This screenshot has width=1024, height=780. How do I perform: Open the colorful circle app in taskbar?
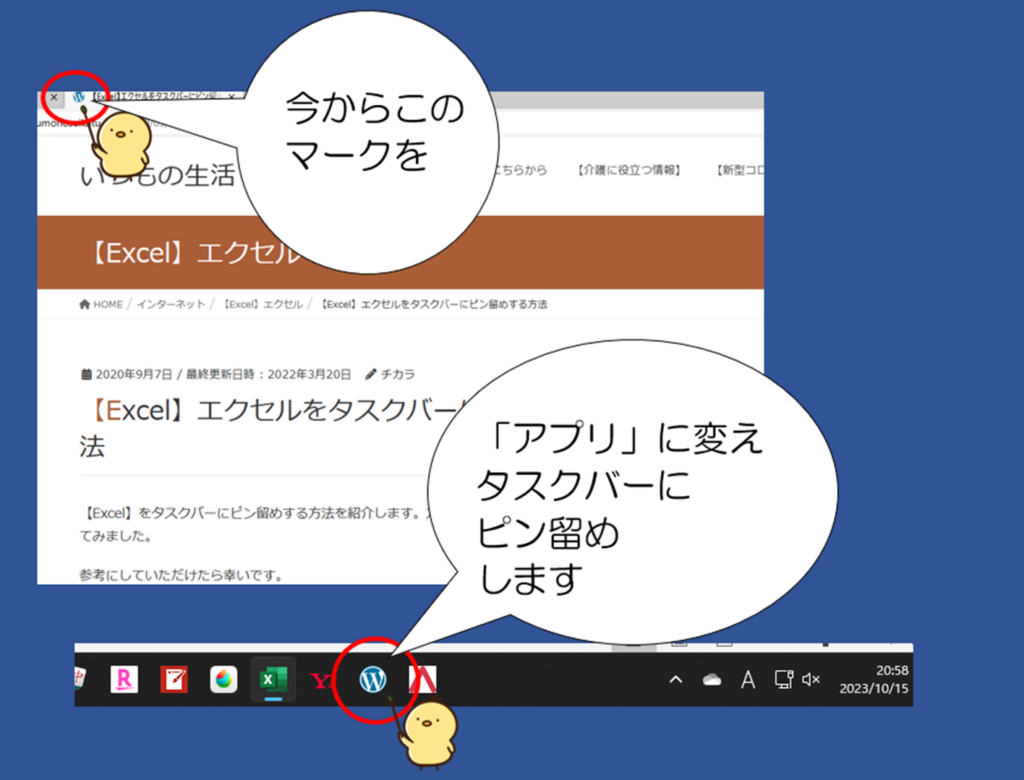tap(223, 680)
